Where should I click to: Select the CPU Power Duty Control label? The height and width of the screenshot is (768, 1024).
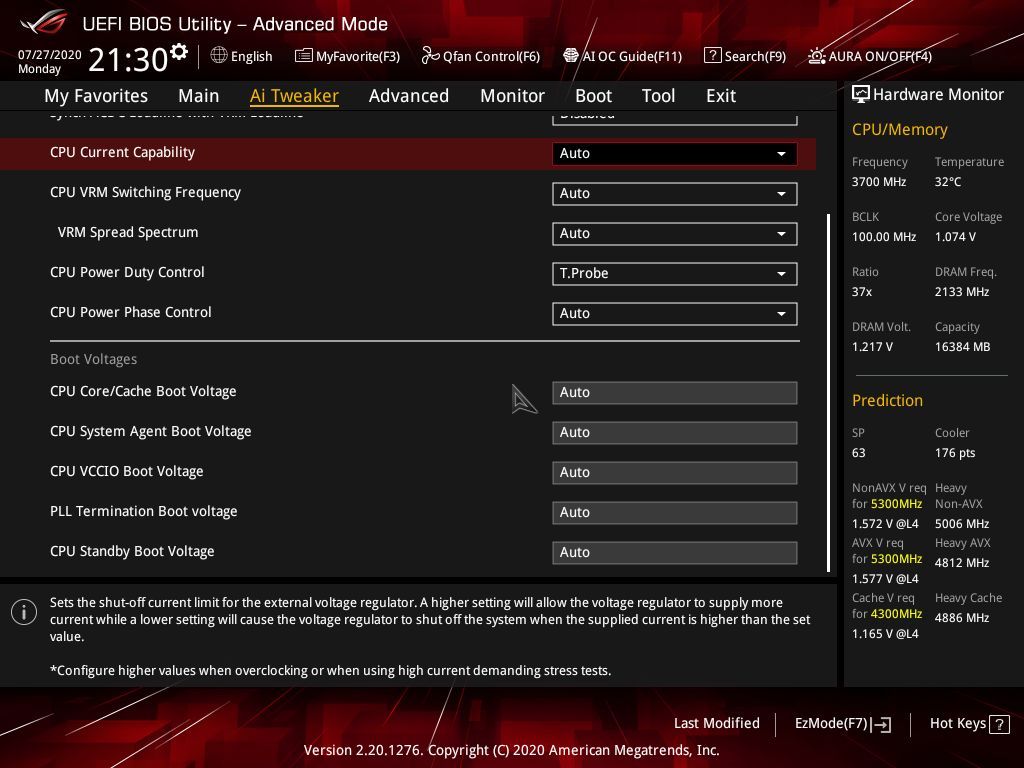pyautogui.click(x=127, y=272)
